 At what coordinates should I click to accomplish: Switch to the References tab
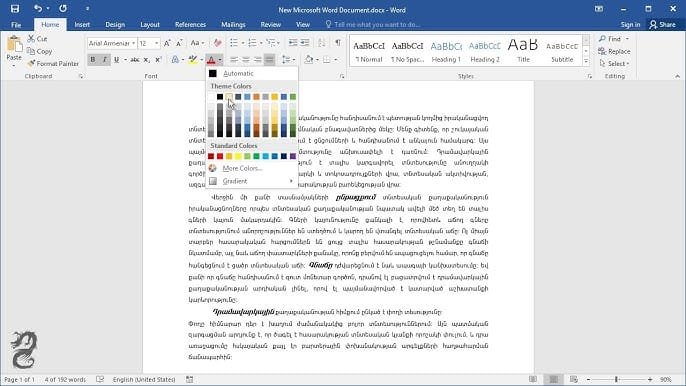190,25
